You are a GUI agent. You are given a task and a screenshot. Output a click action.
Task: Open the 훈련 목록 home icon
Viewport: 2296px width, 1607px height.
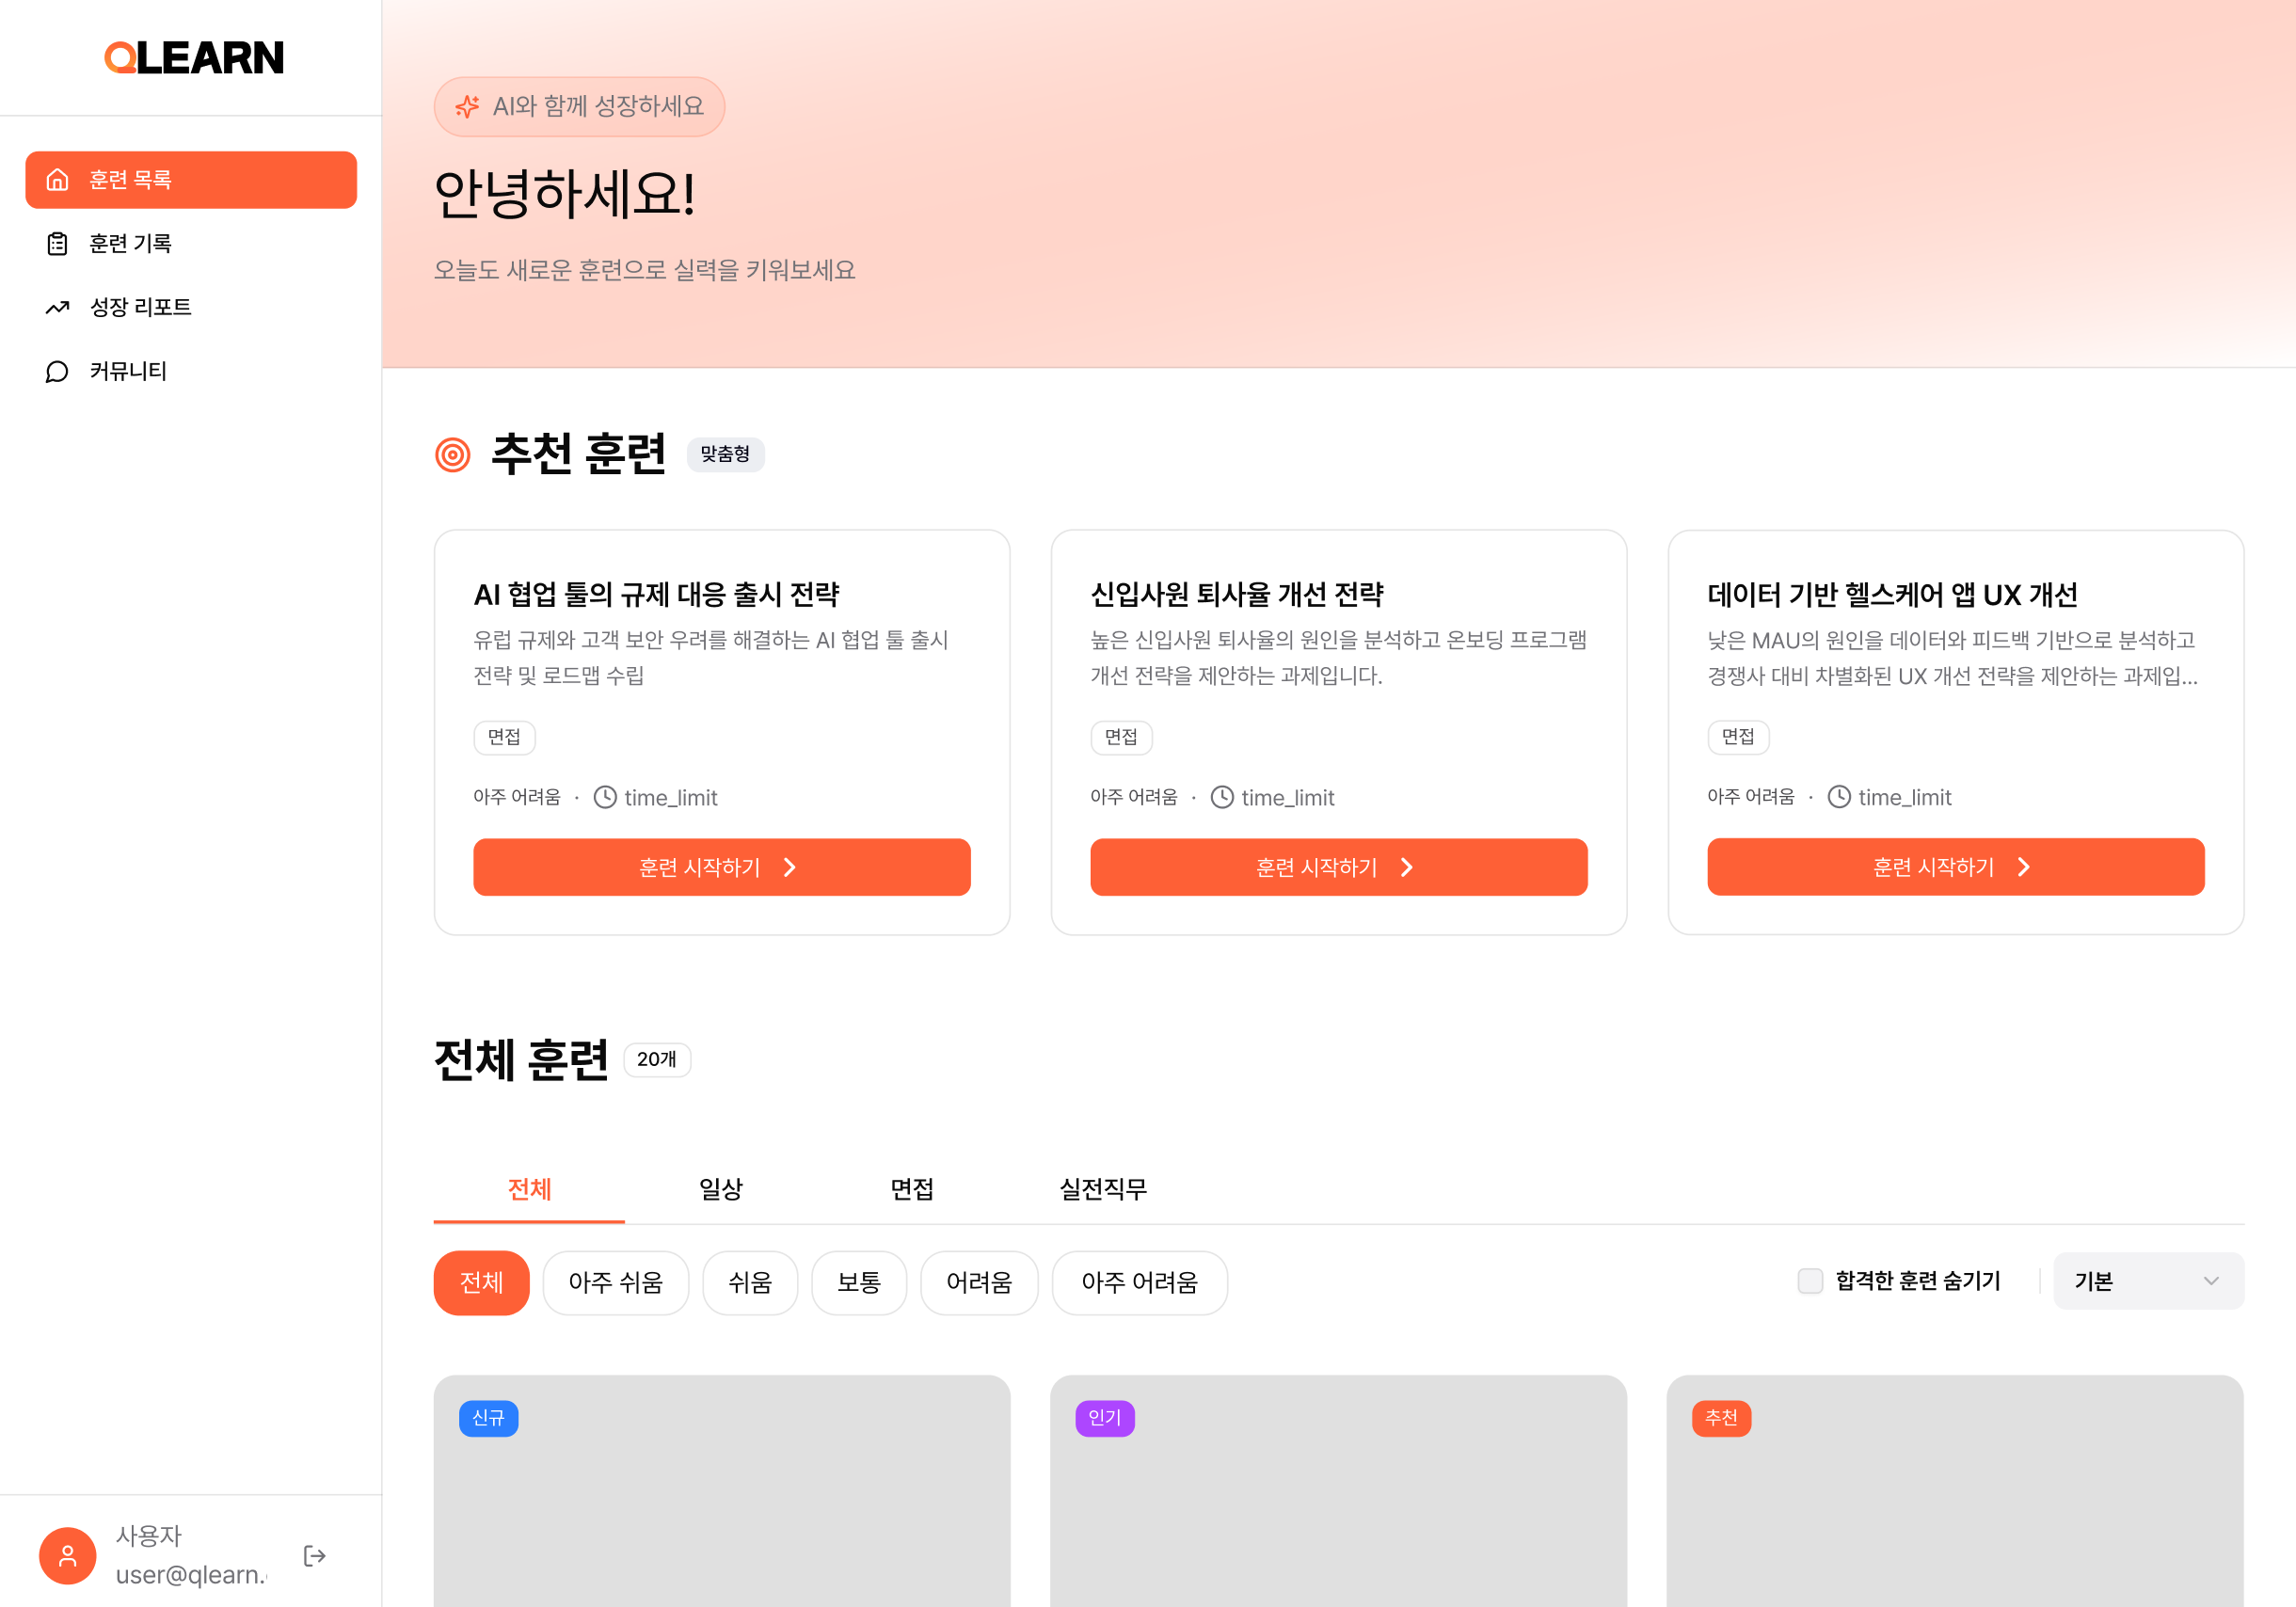57,180
